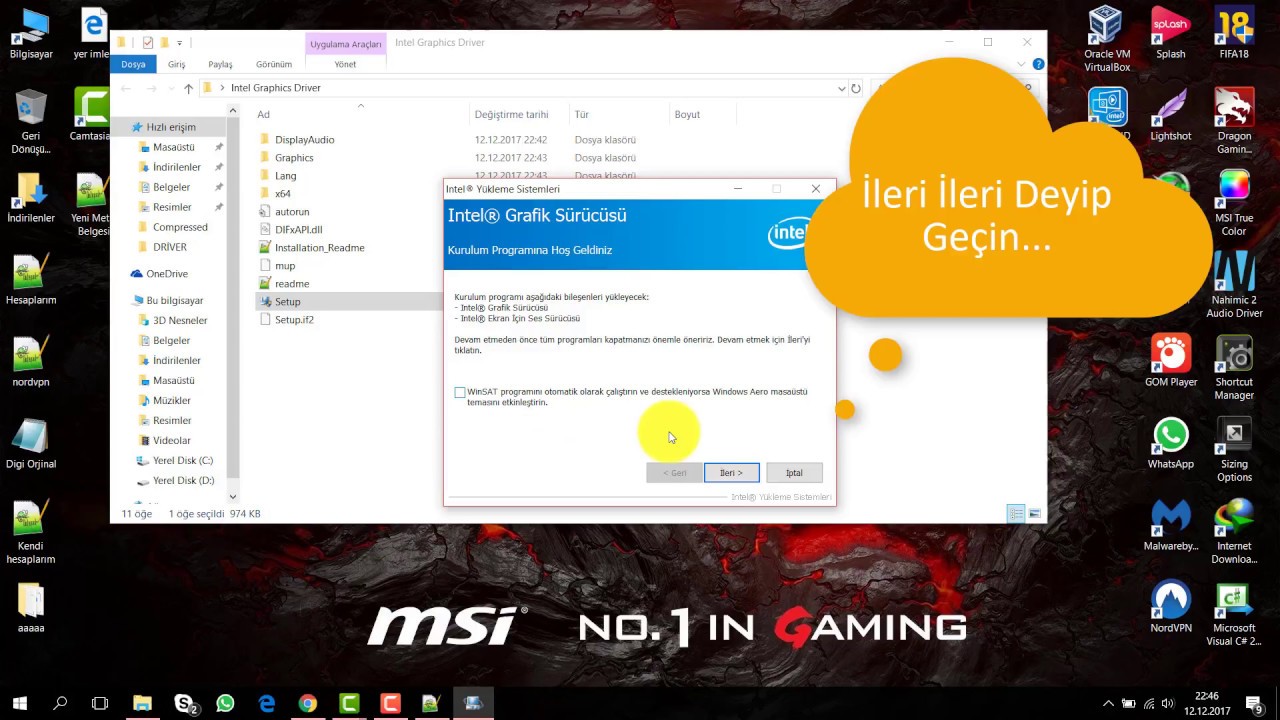Sort files by Ad column header
This screenshot has width=1280, height=720.
tap(360, 114)
